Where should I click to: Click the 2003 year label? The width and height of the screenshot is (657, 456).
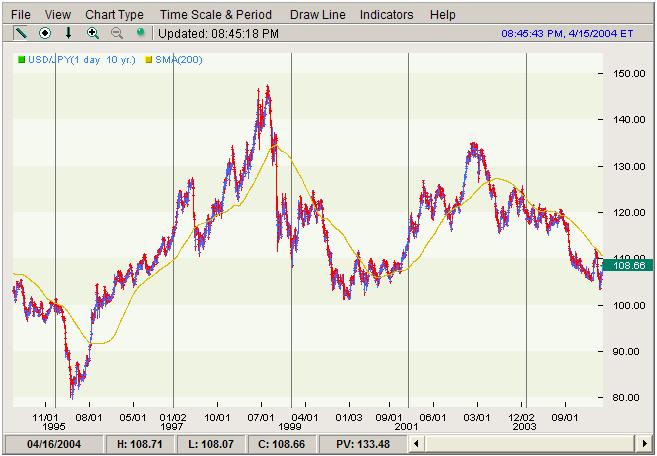coord(525,427)
